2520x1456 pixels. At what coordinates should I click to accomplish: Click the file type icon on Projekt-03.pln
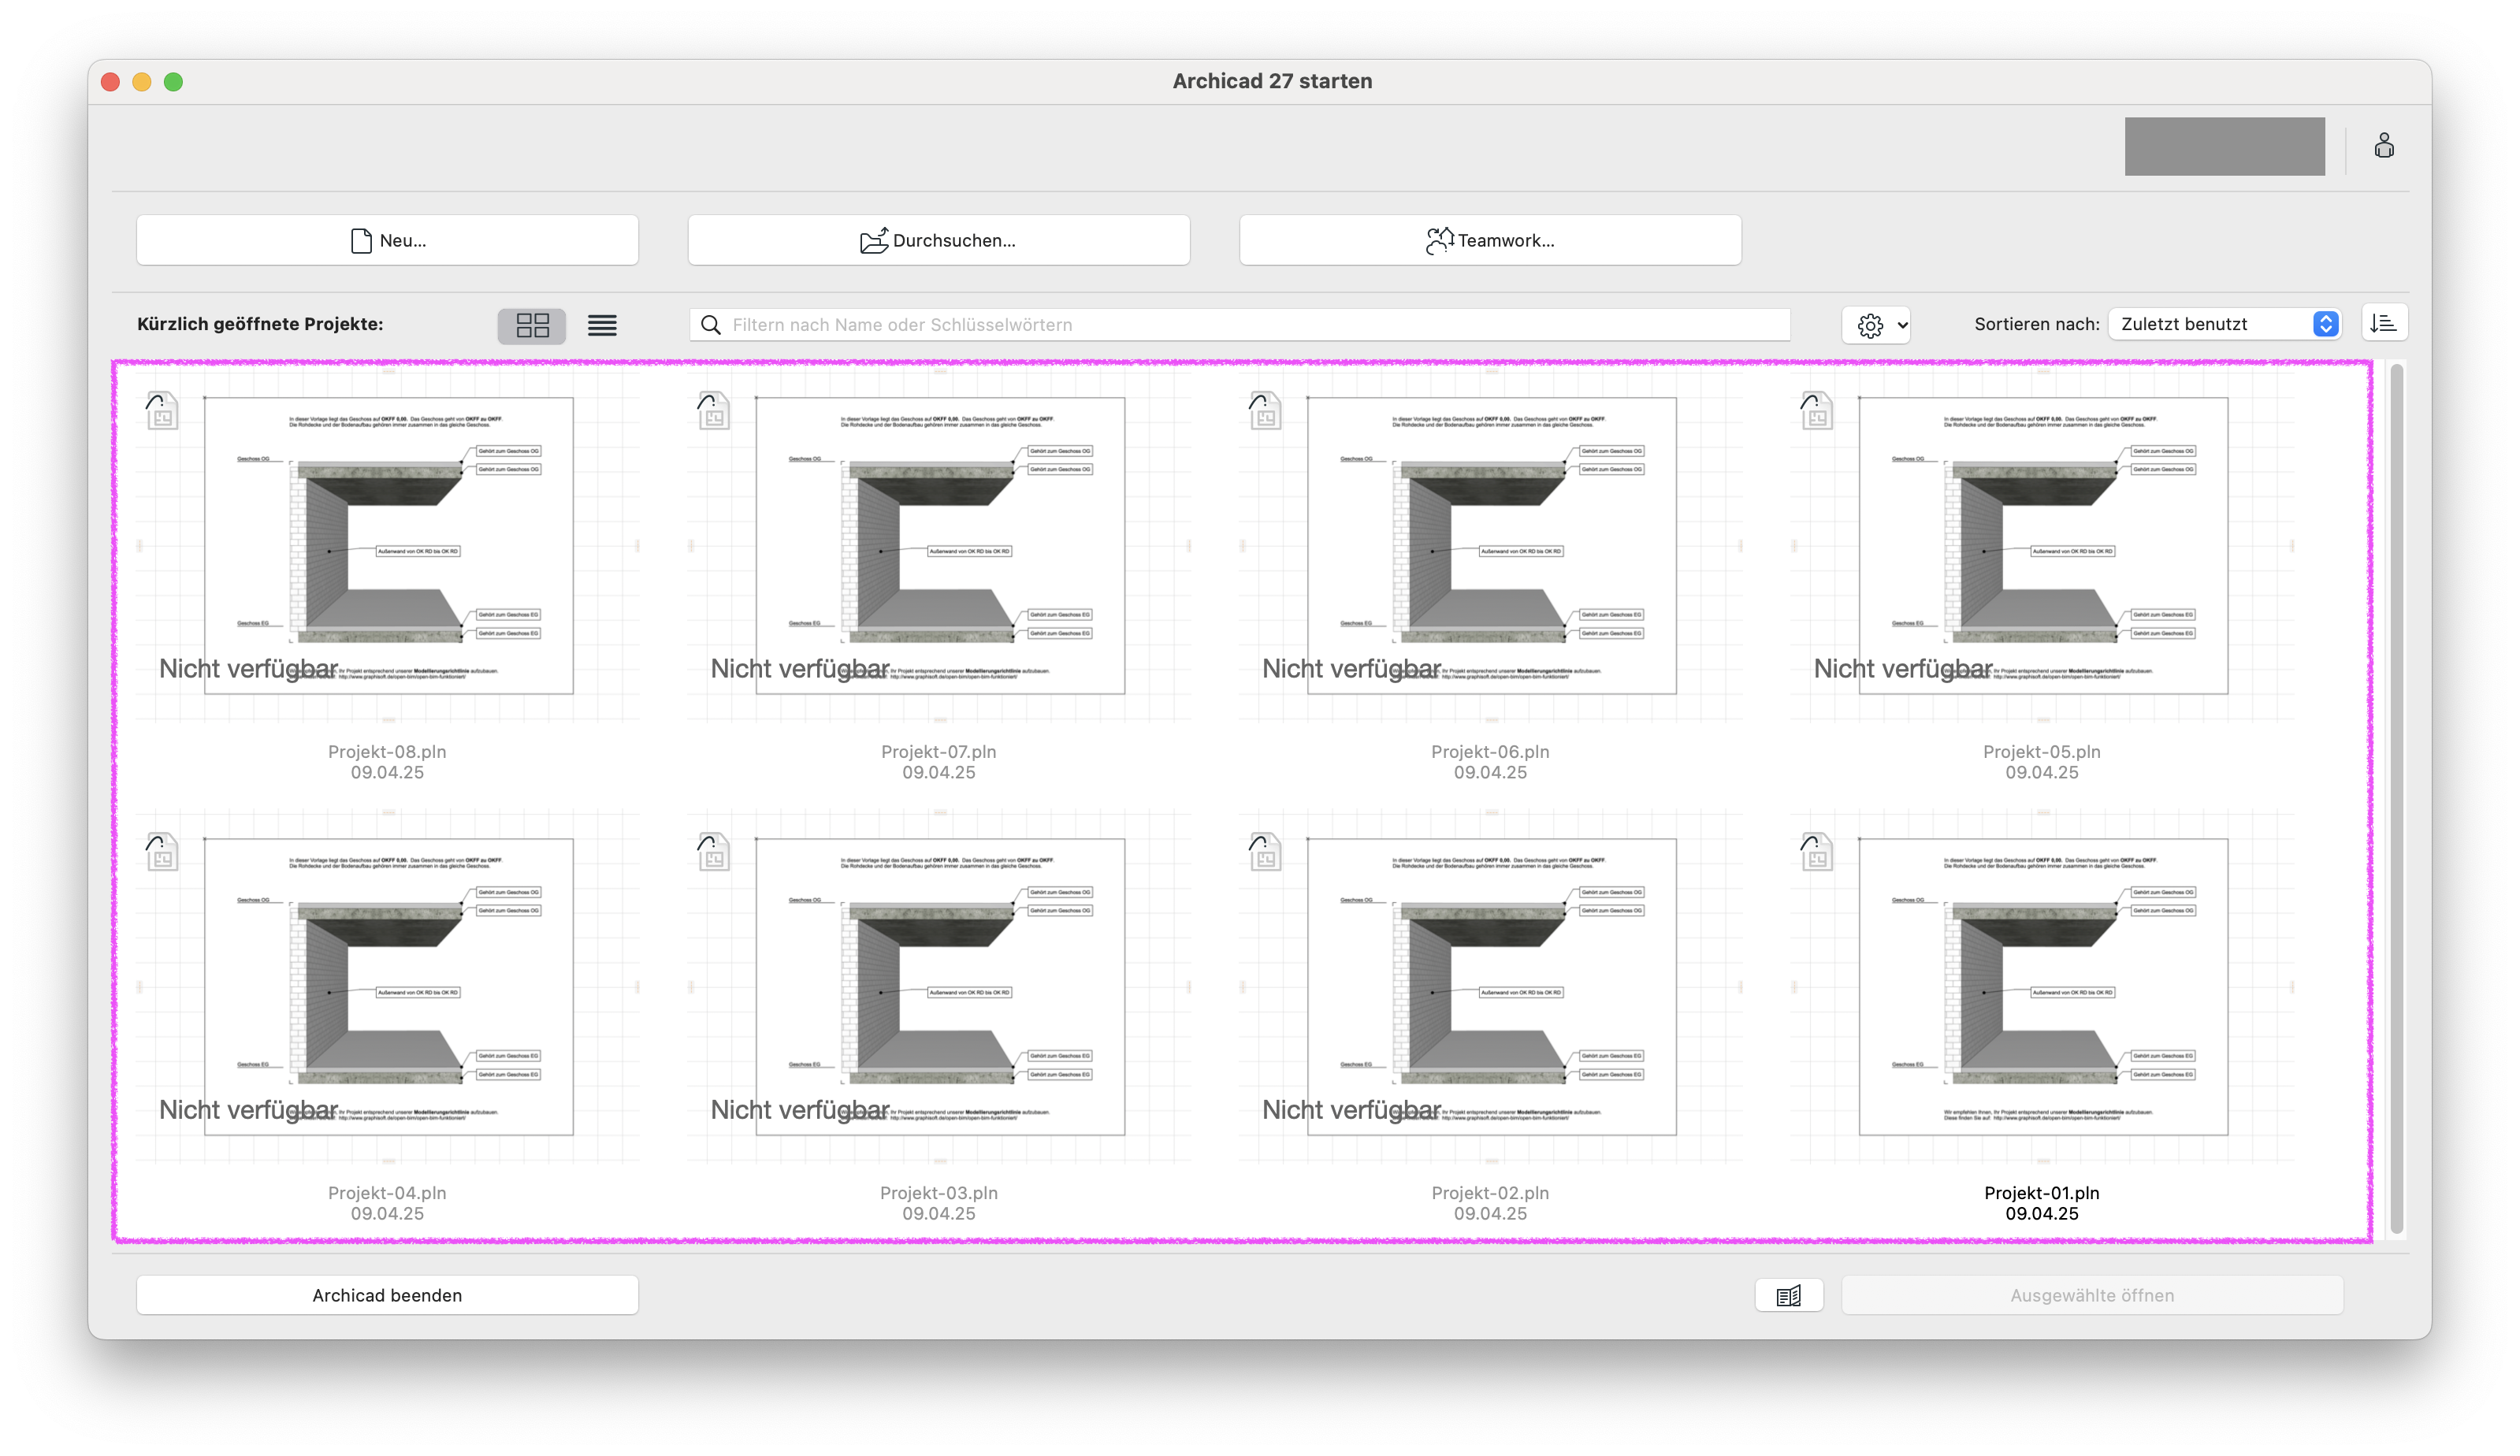tap(713, 851)
